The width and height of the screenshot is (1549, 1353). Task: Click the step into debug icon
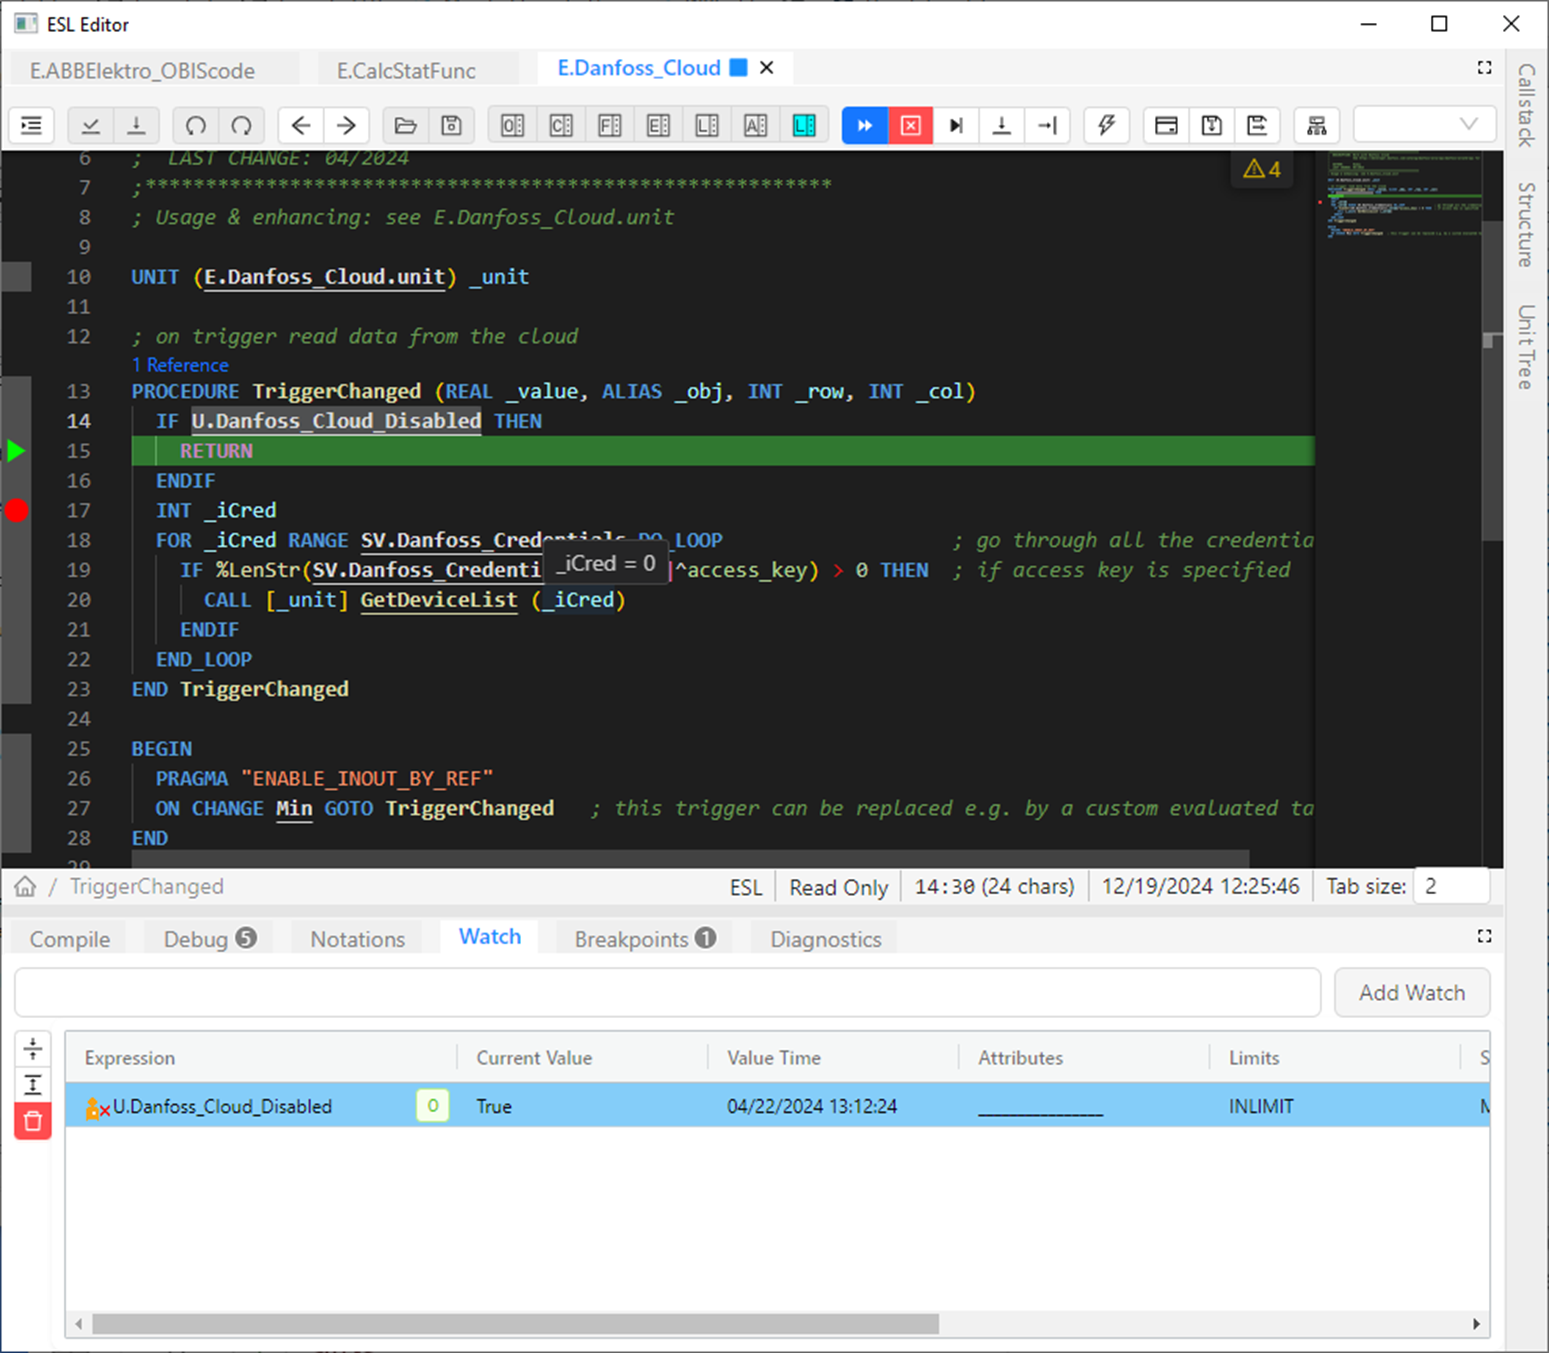(1001, 125)
